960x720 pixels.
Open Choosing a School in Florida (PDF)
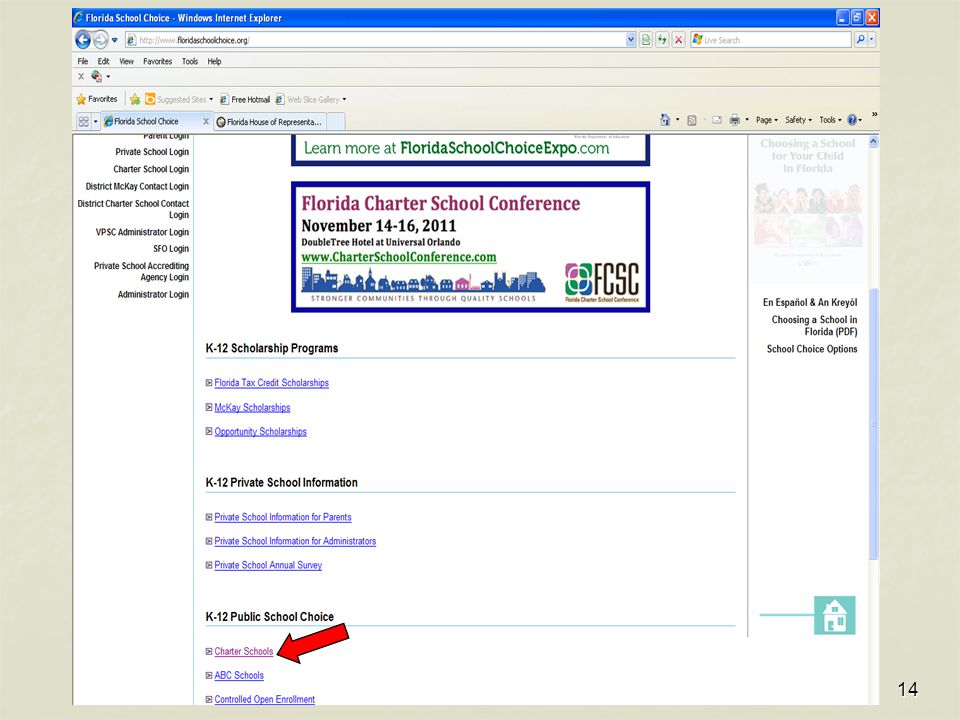pyautogui.click(x=814, y=326)
